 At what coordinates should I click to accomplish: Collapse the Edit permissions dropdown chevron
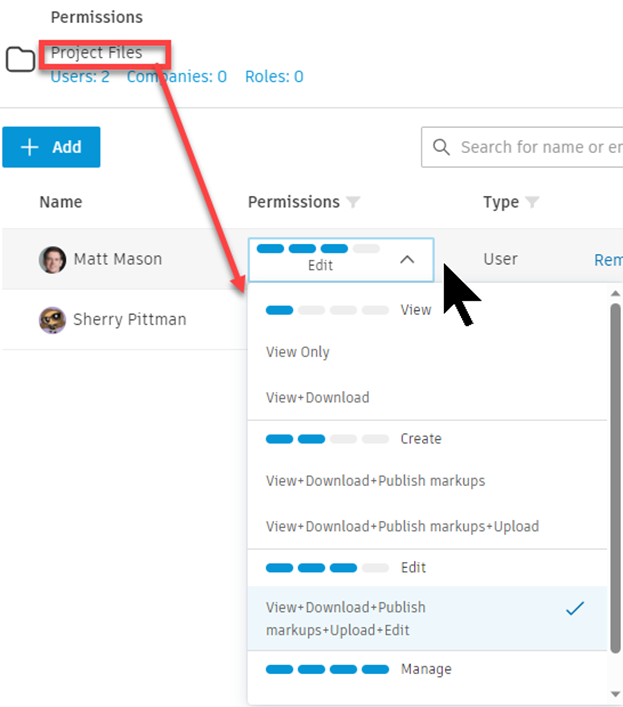point(406,260)
